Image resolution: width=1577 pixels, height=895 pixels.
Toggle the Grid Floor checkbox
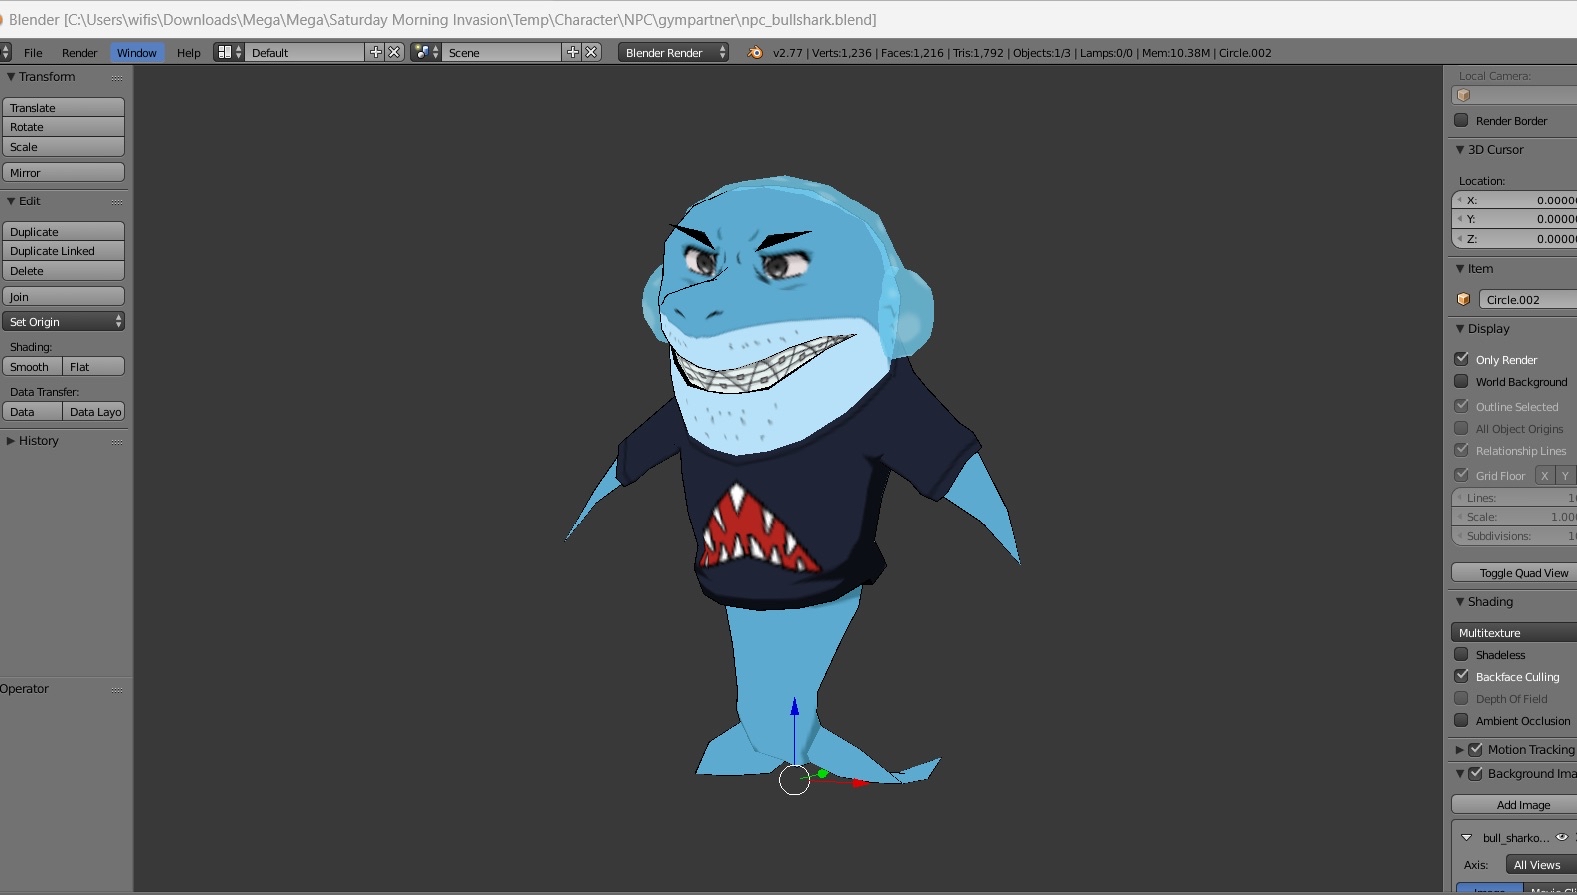click(x=1461, y=475)
